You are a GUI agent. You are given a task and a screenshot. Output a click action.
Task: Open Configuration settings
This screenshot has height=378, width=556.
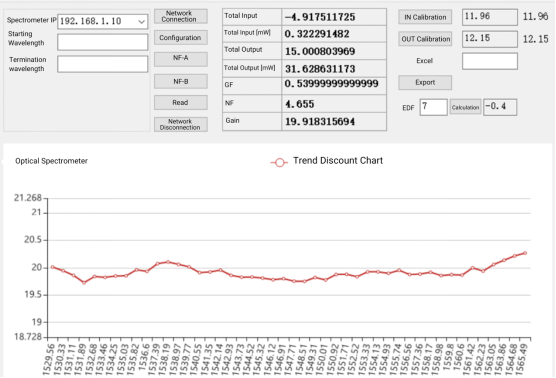(x=180, y=38)
